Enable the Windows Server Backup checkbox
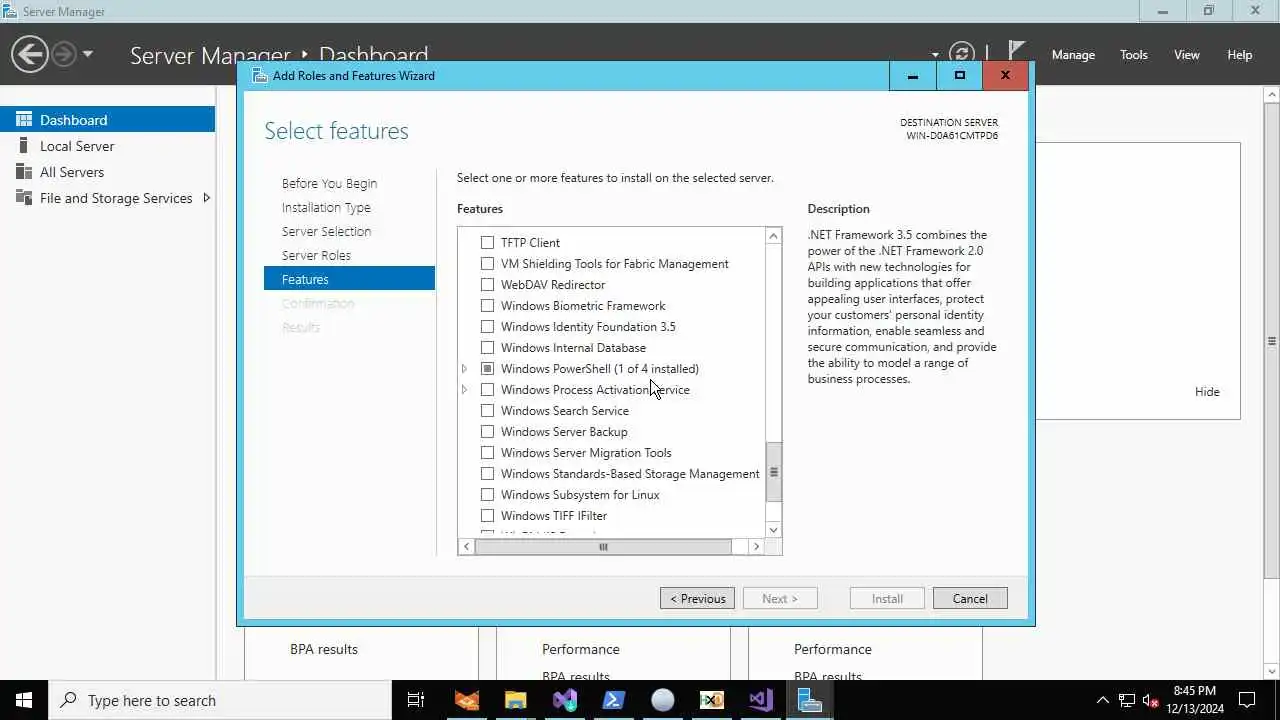This screenshot has height=720, width=1280. 487,431
